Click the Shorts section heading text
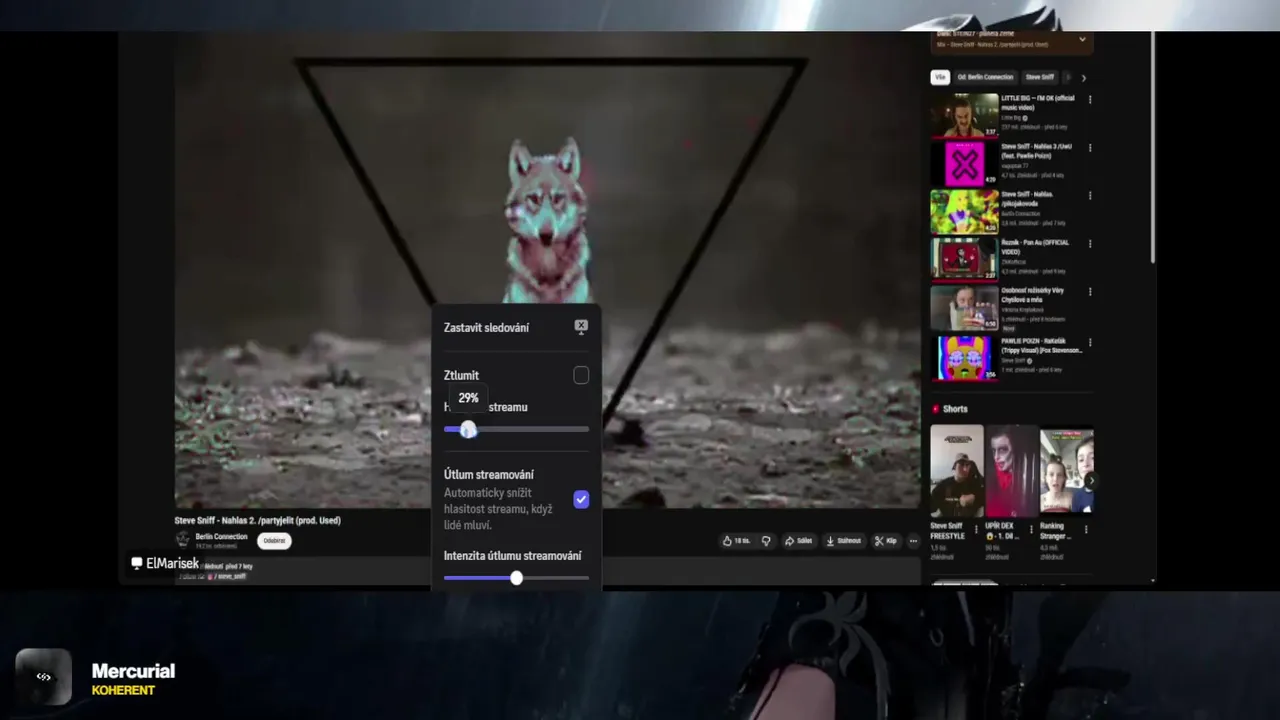Viewport: 1280px width, 720px height. pyautogui.click(x=955, y=409)
